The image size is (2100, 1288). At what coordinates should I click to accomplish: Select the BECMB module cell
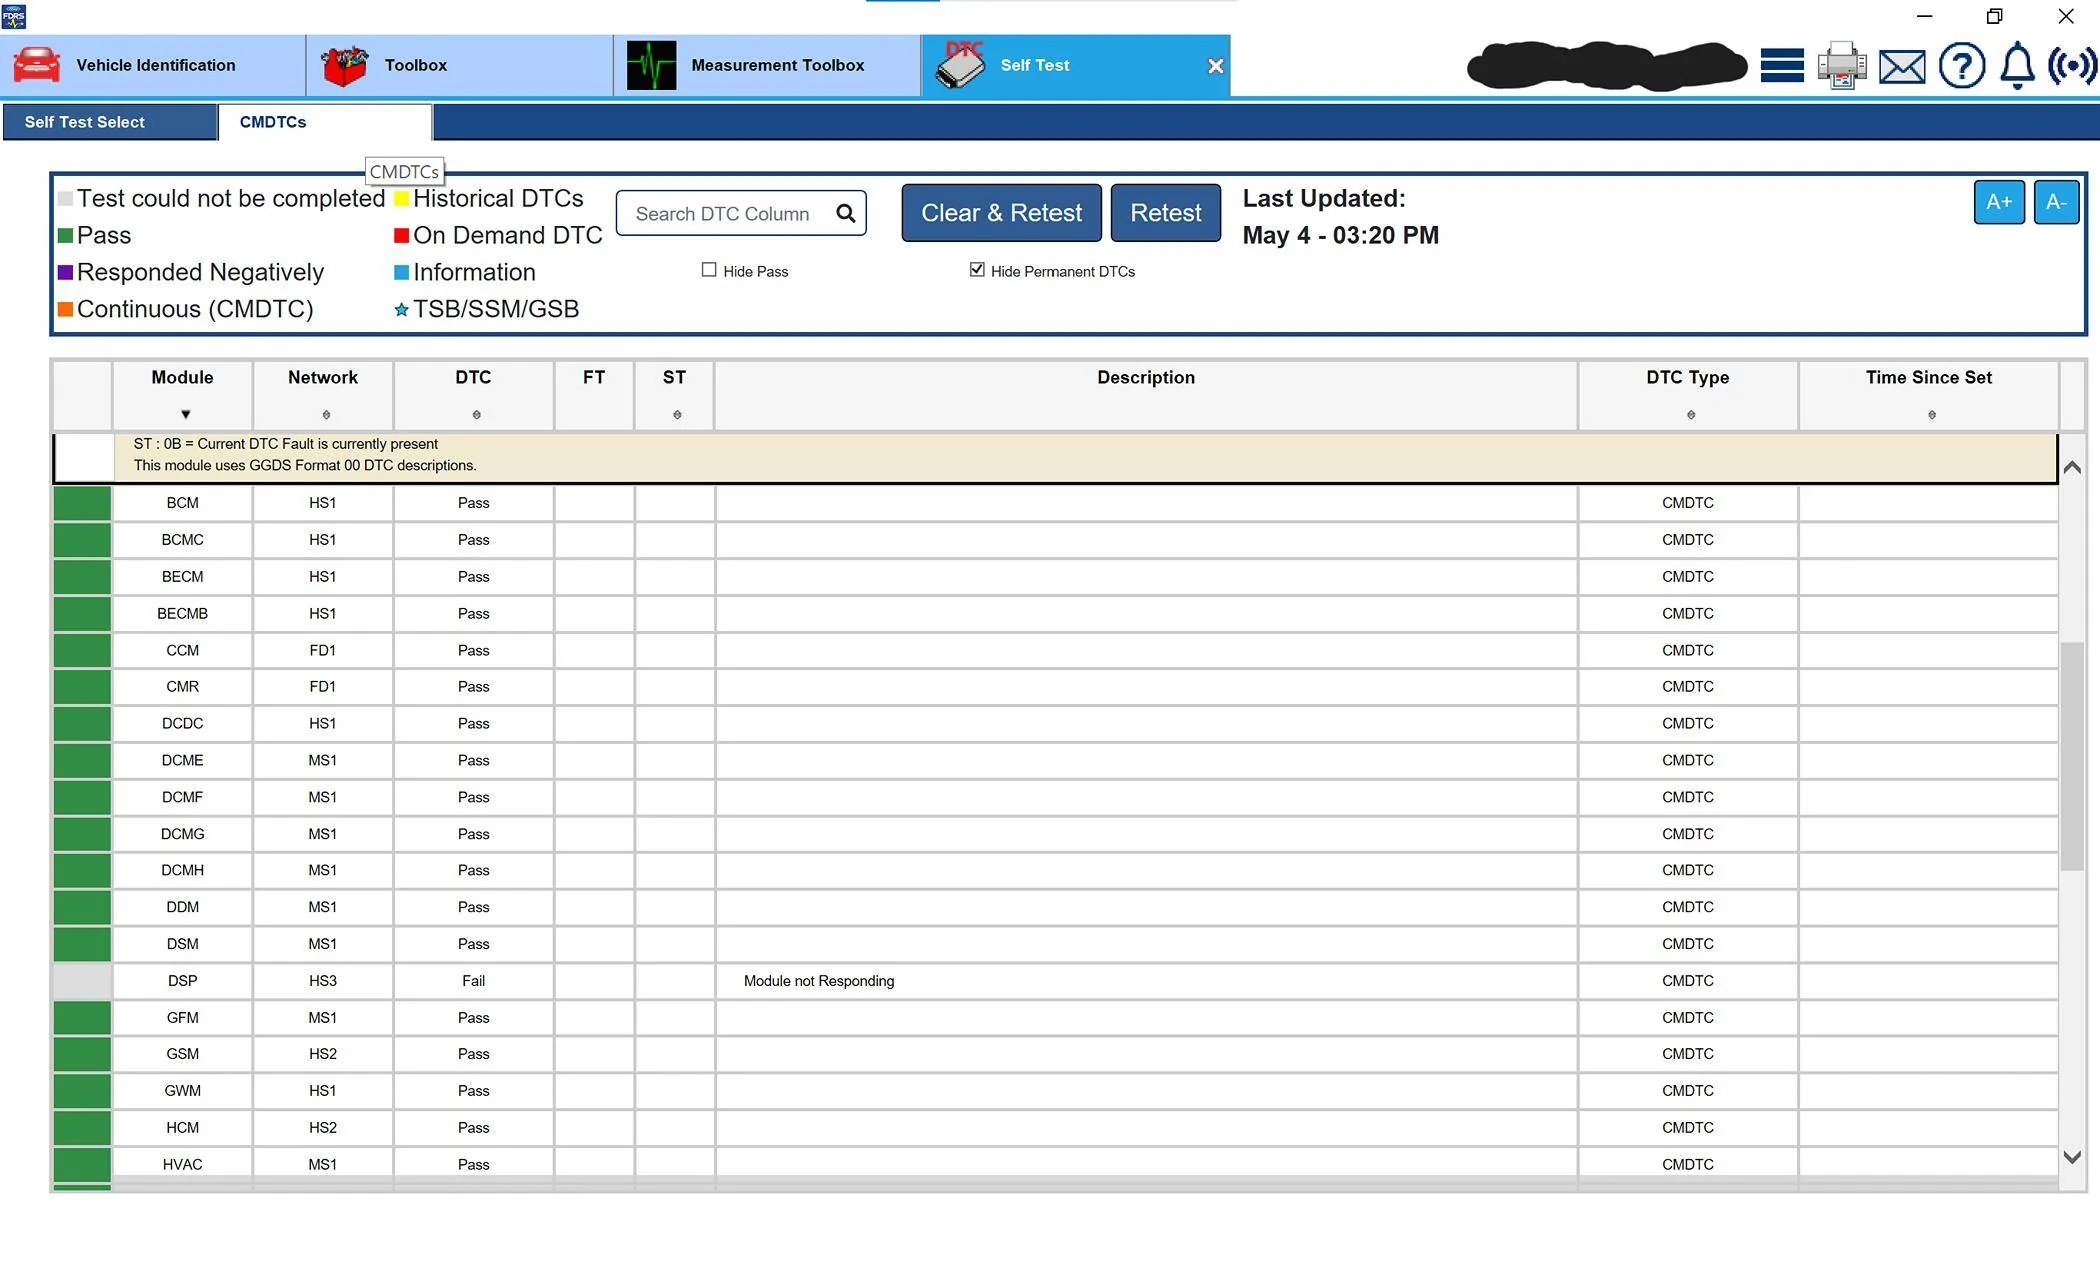tap(182, 614)
